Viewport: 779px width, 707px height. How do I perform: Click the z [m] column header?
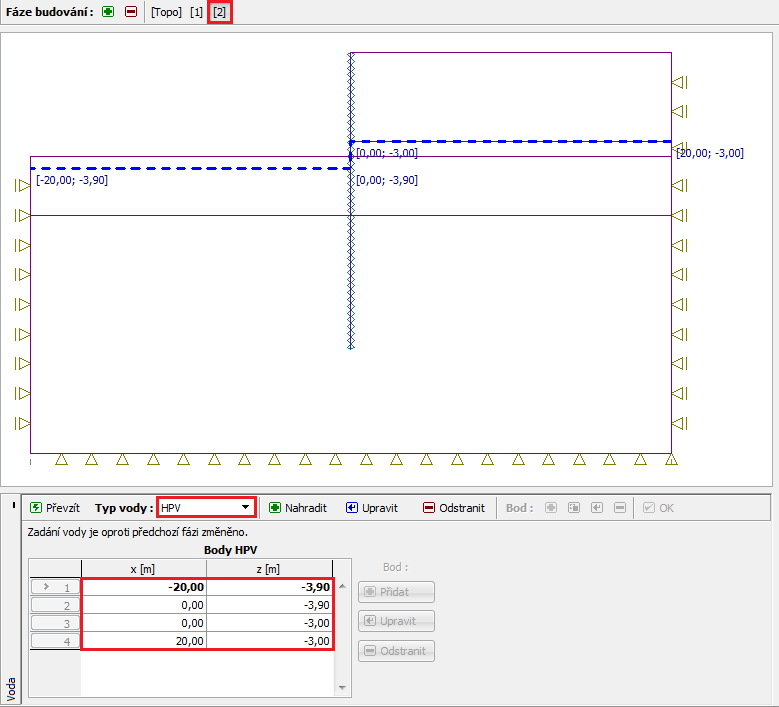tap(269, 569)
